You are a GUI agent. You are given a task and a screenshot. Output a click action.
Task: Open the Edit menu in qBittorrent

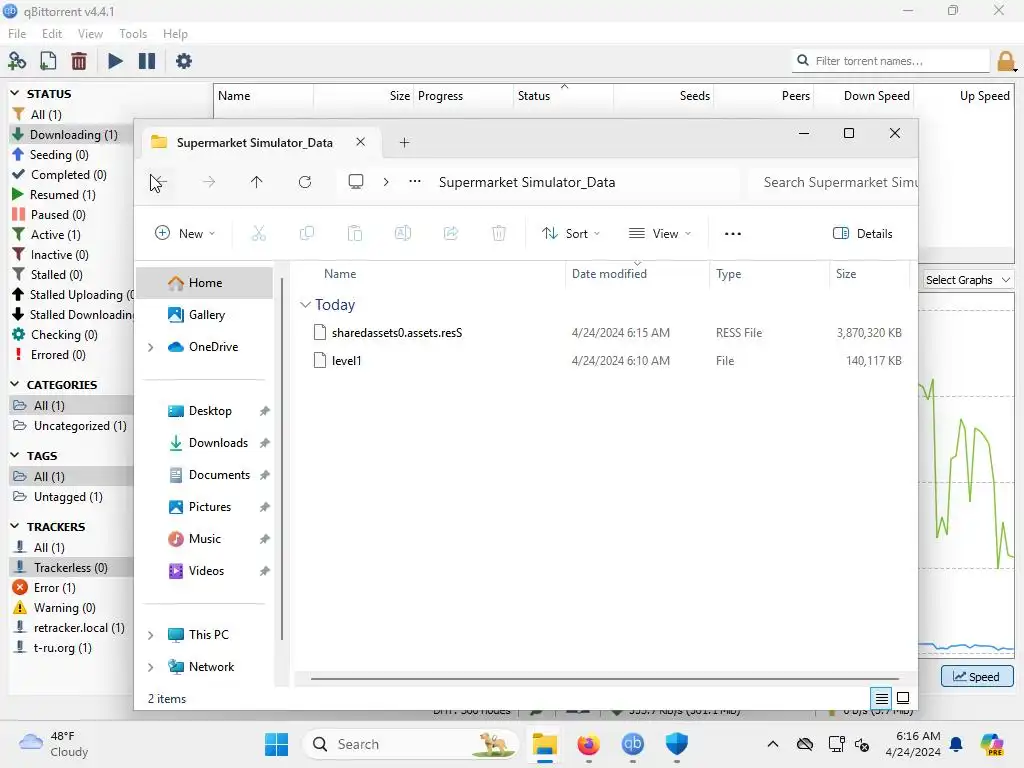click(52, 34)
